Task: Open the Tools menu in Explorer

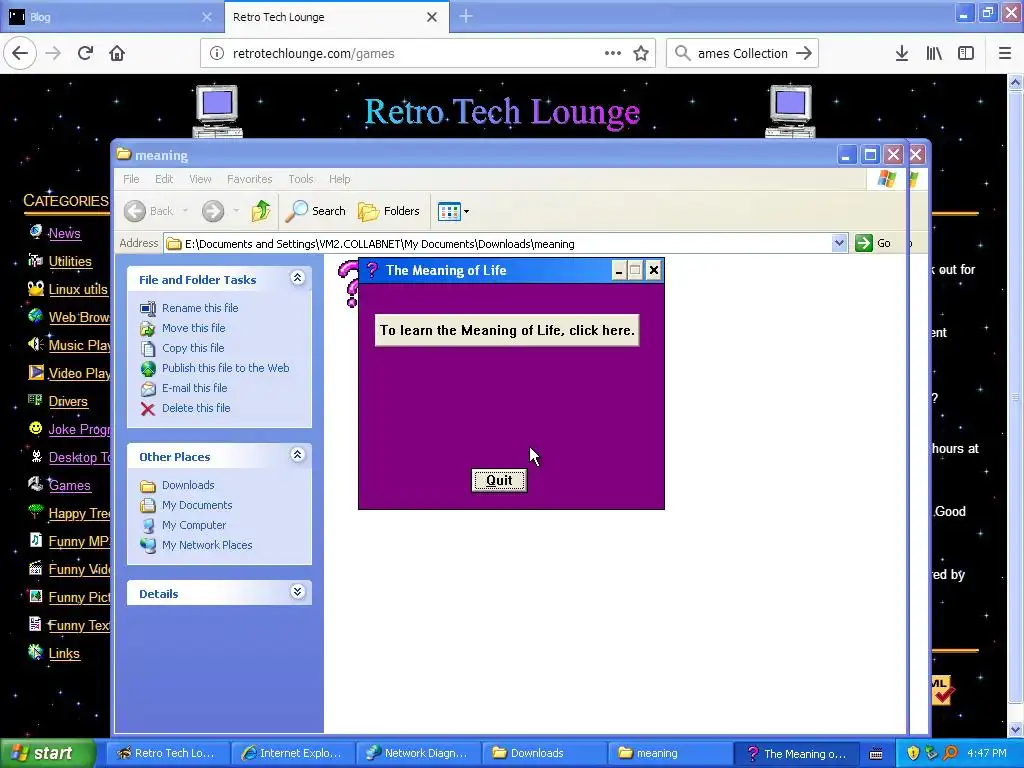Action: pyautogui.click(x=301, y=179)
